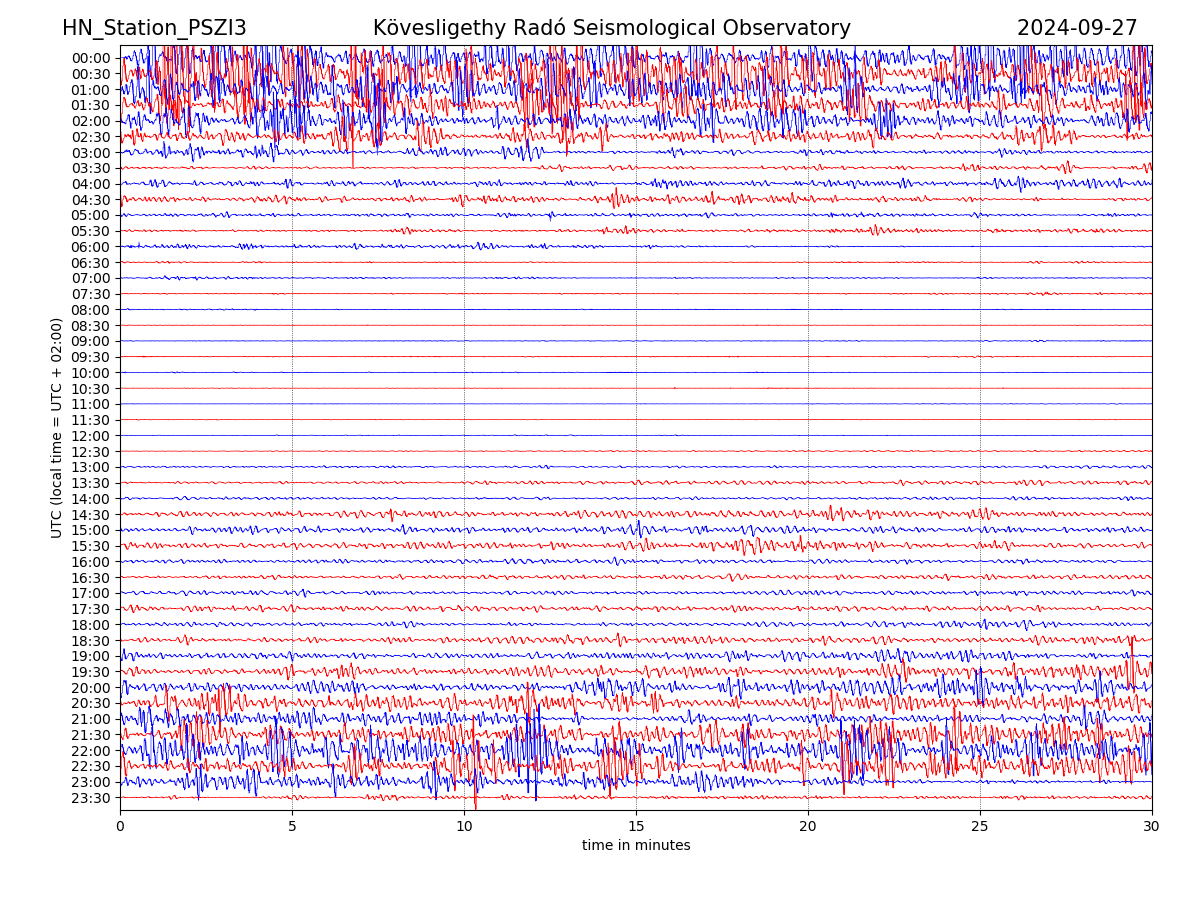The image size is (1200, 900).
Task: Click the x-axis tick labeled 0
Action: (x=120, y=827)
